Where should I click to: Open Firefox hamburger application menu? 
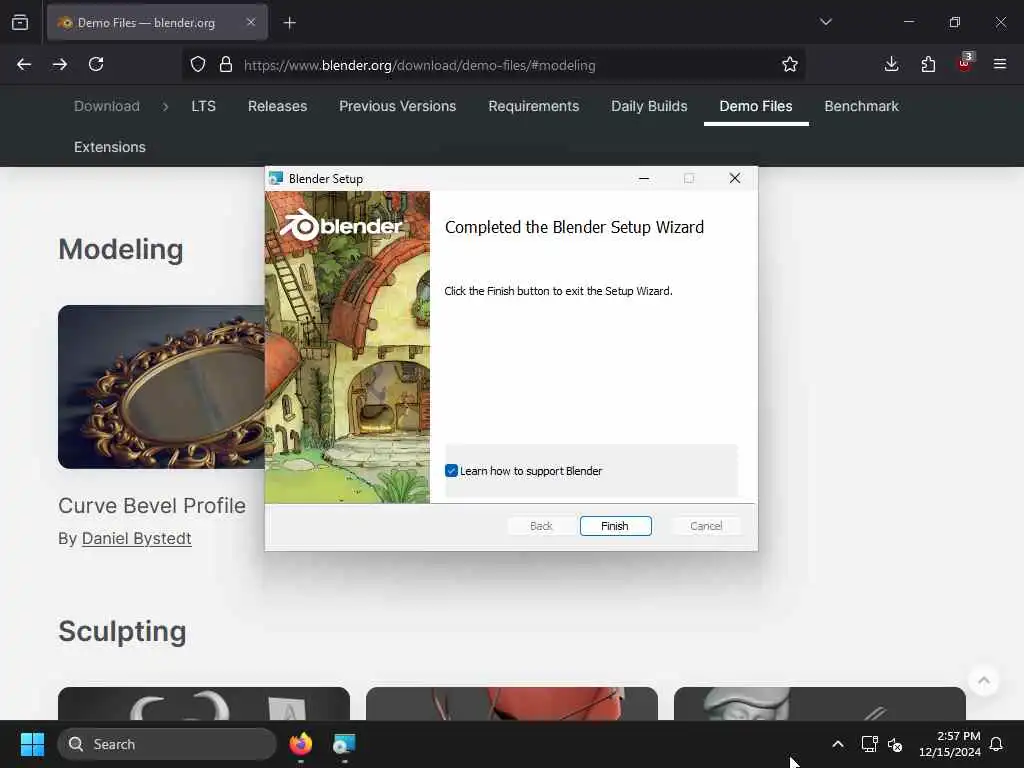(x=1000, y=64)
